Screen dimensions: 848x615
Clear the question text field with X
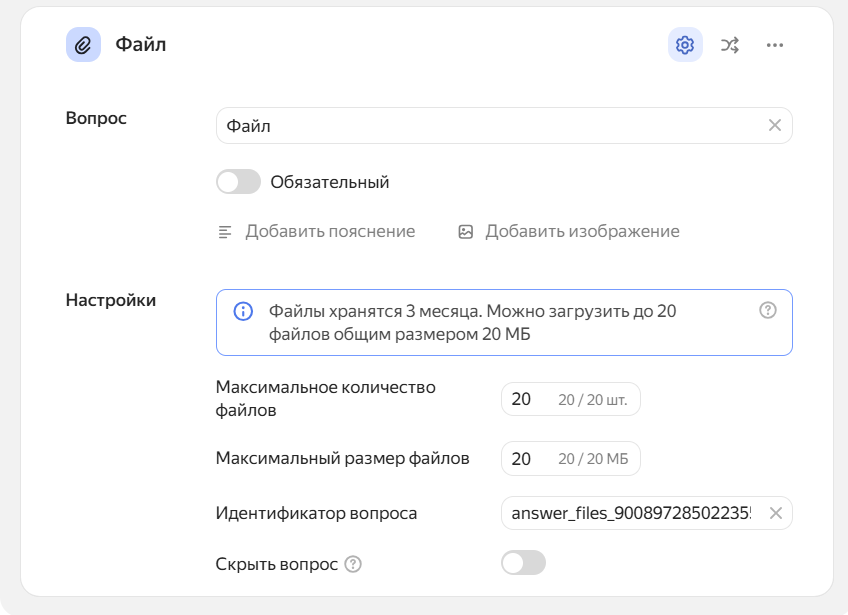(x=775, y=126)
